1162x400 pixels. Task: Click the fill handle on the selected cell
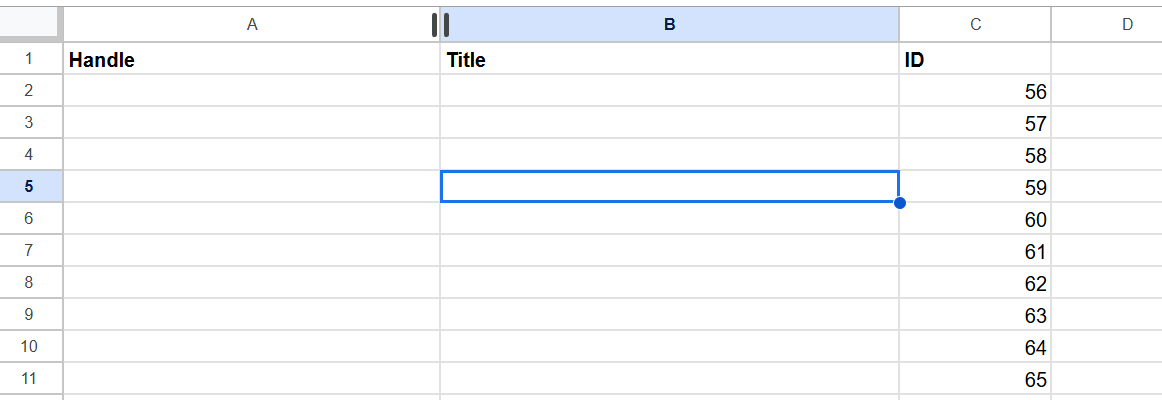899,203
